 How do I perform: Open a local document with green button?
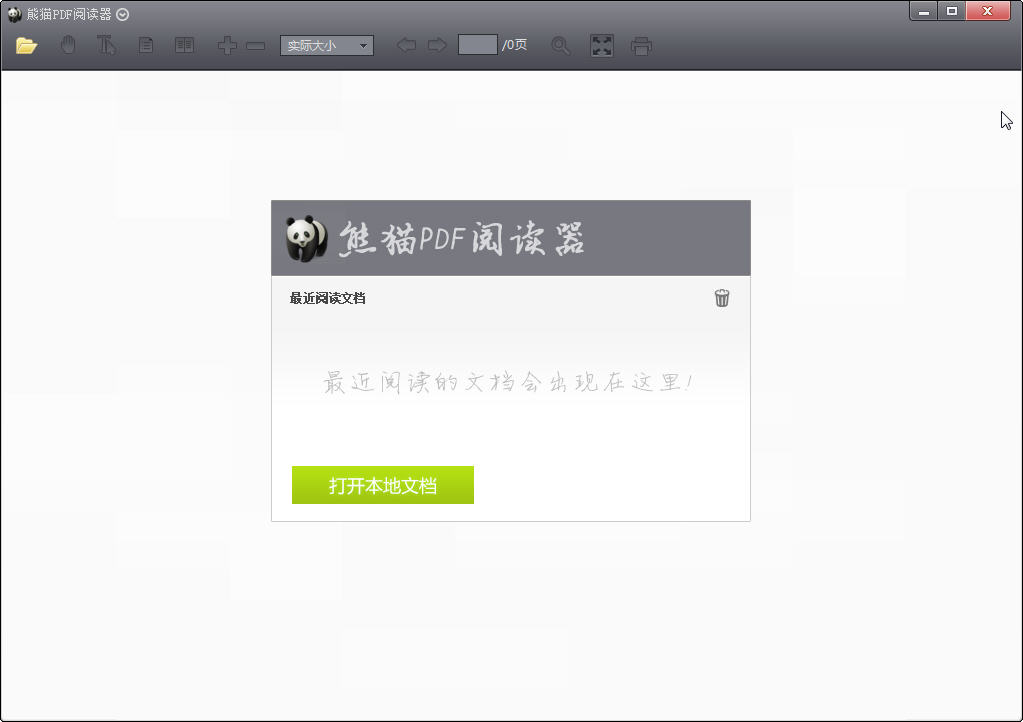[382, 485]
